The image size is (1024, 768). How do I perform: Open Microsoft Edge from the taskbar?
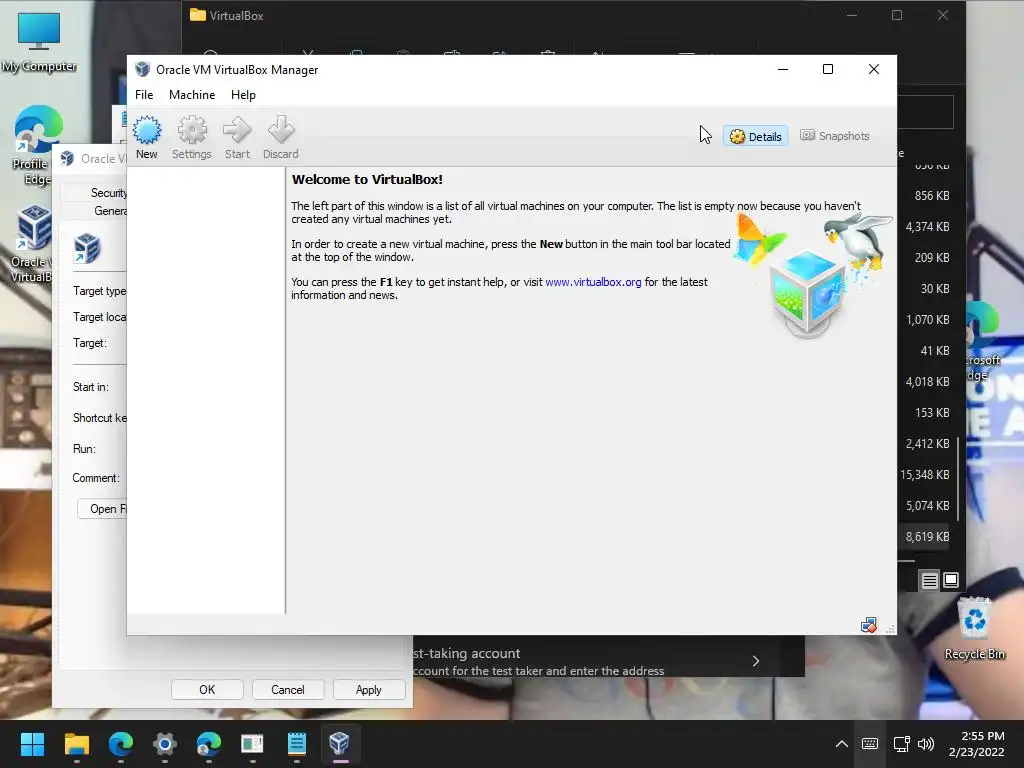(x=121, y=744)
